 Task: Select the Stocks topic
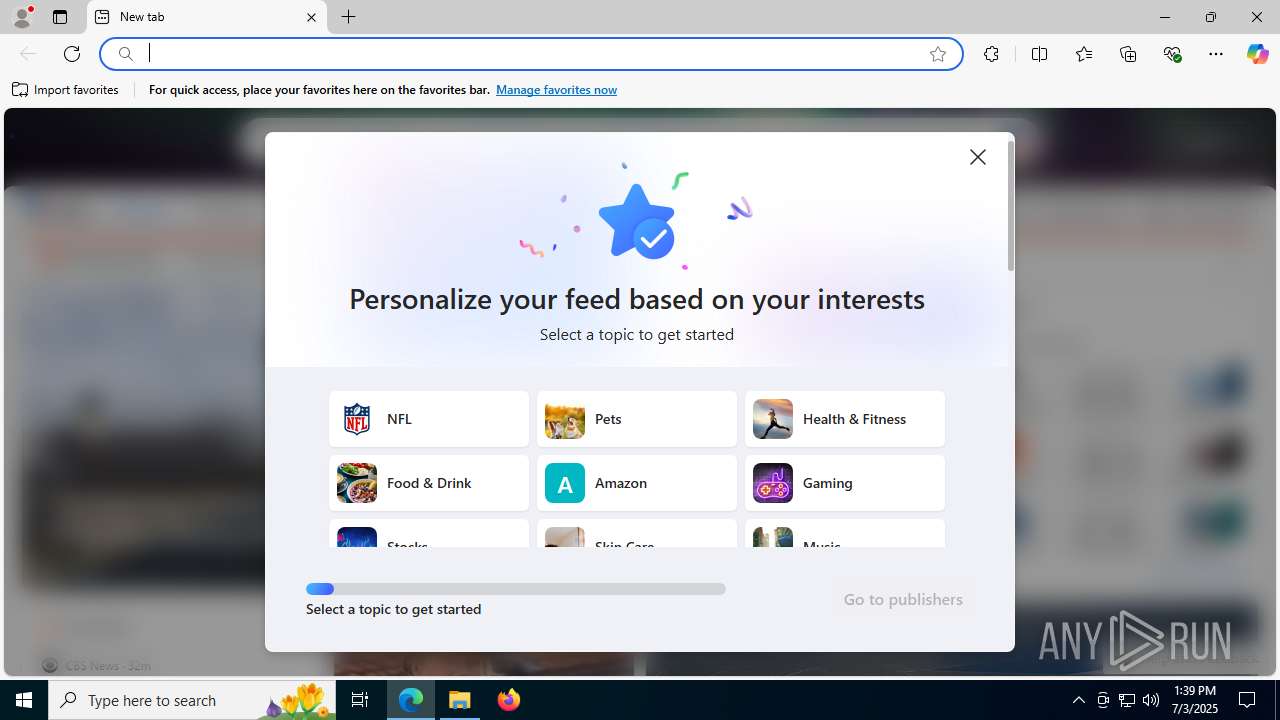tap(429, 534)
